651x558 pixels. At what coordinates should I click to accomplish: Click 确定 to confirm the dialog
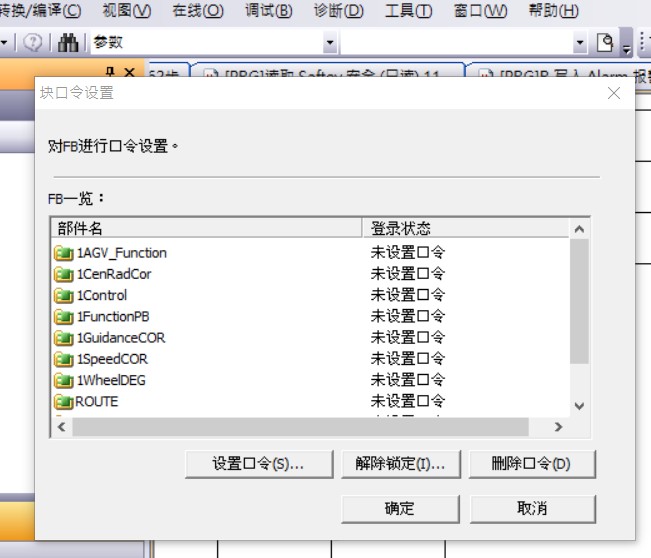[399, 508]
